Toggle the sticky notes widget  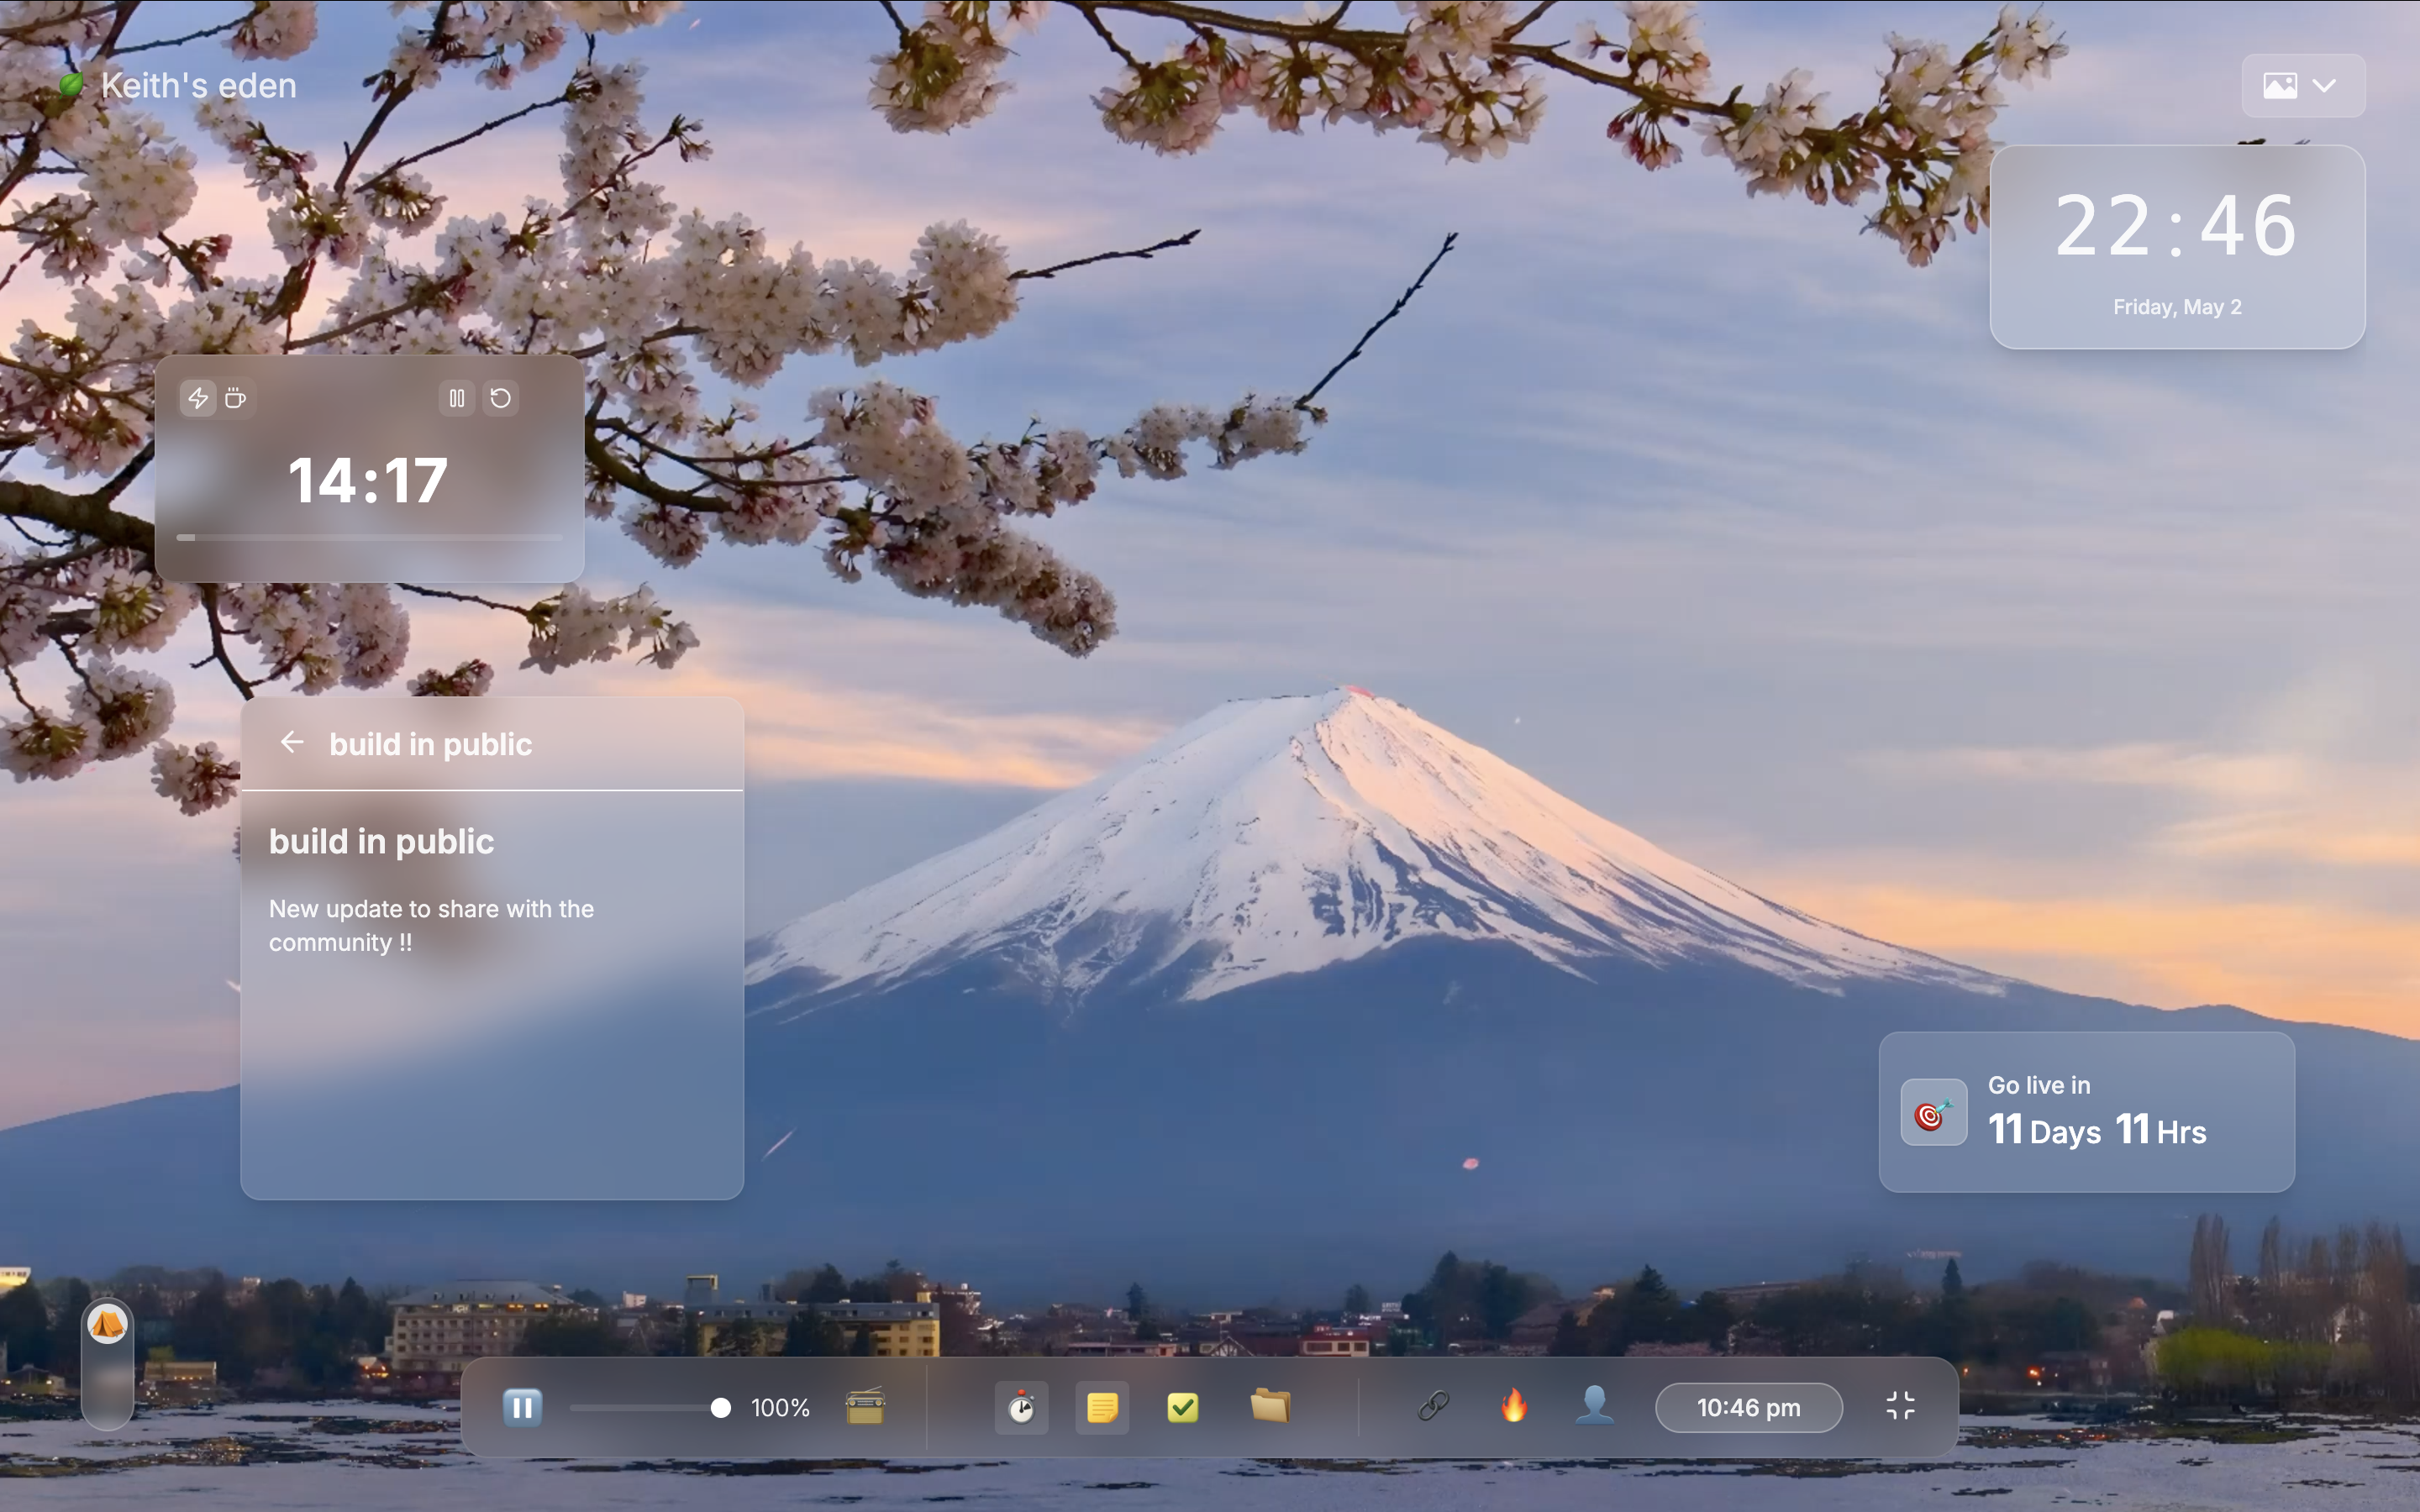click(x=1102, y=1407)
